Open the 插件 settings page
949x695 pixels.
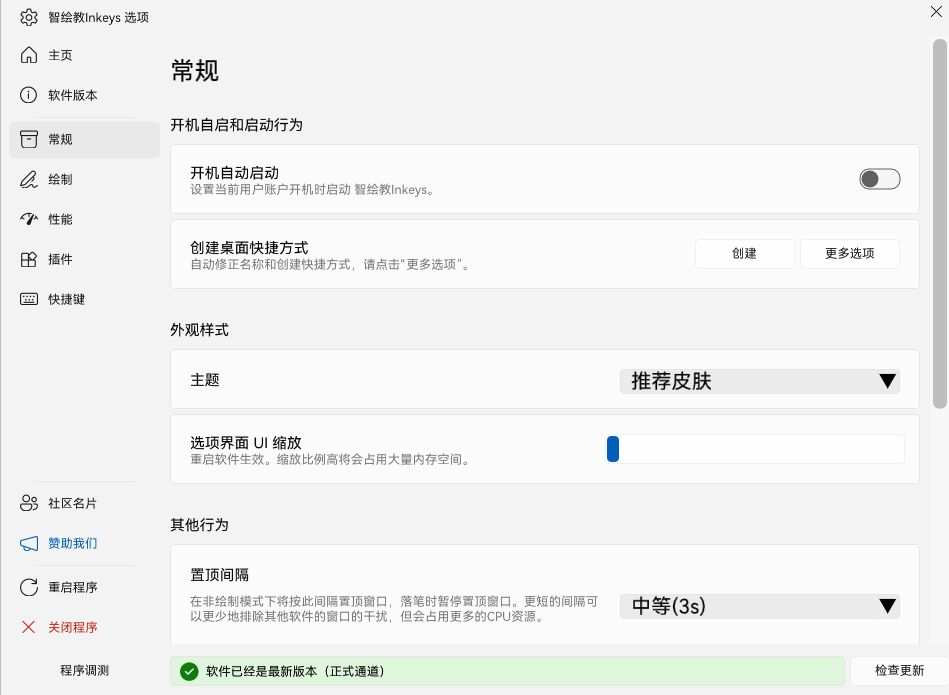[x=85, y=259]
